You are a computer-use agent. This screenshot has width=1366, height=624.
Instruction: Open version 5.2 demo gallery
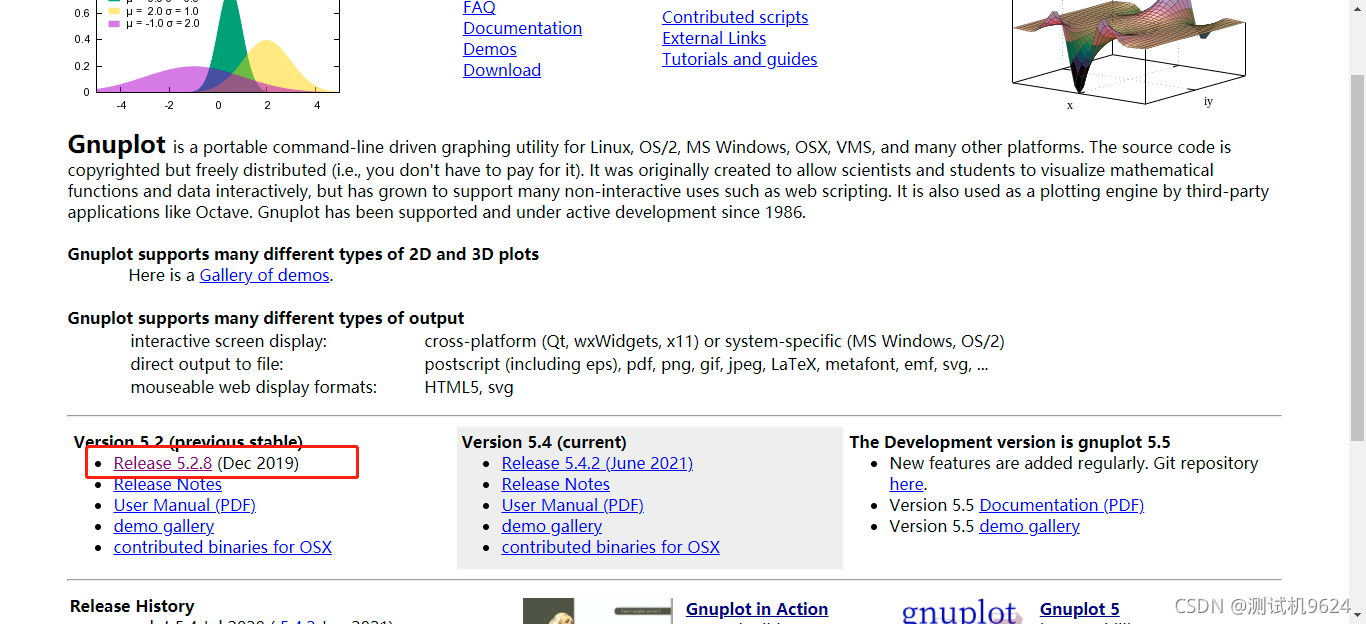tap(164, 526)
